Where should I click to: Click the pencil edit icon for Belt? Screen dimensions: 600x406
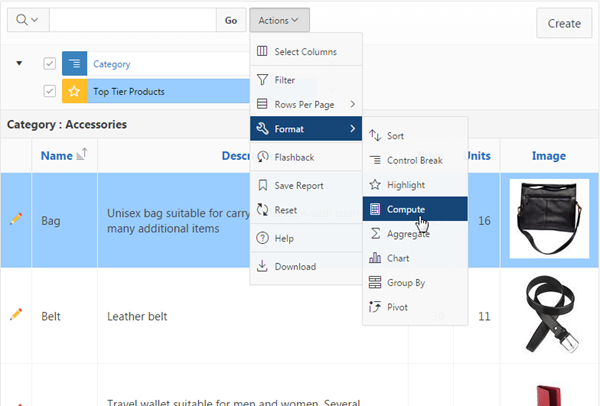coord(15,314)
